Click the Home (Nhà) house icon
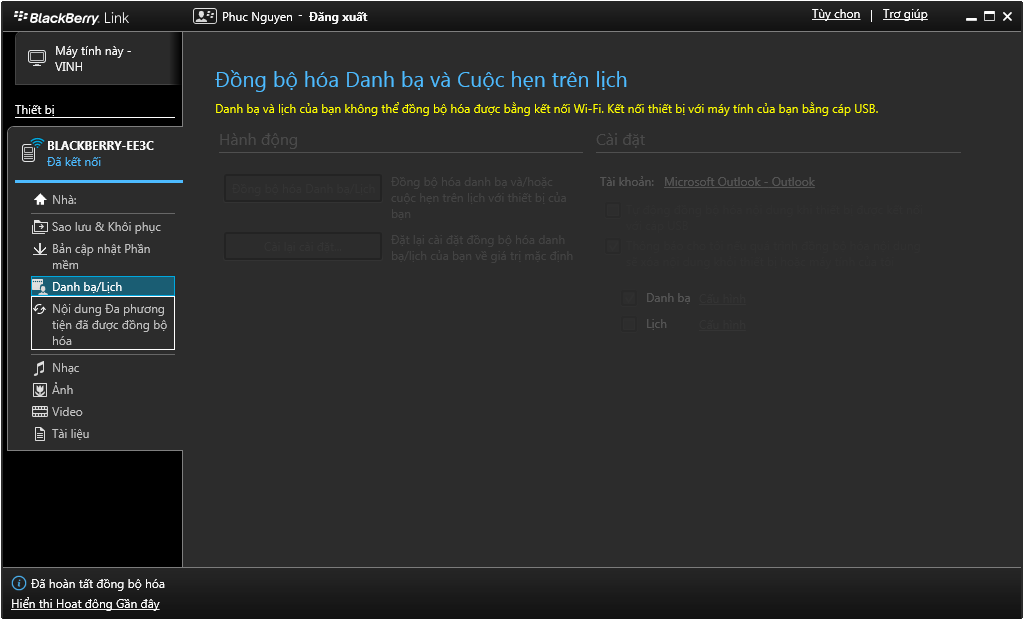The height and width of the screenshot is (620, 1024). pos(40,200)
